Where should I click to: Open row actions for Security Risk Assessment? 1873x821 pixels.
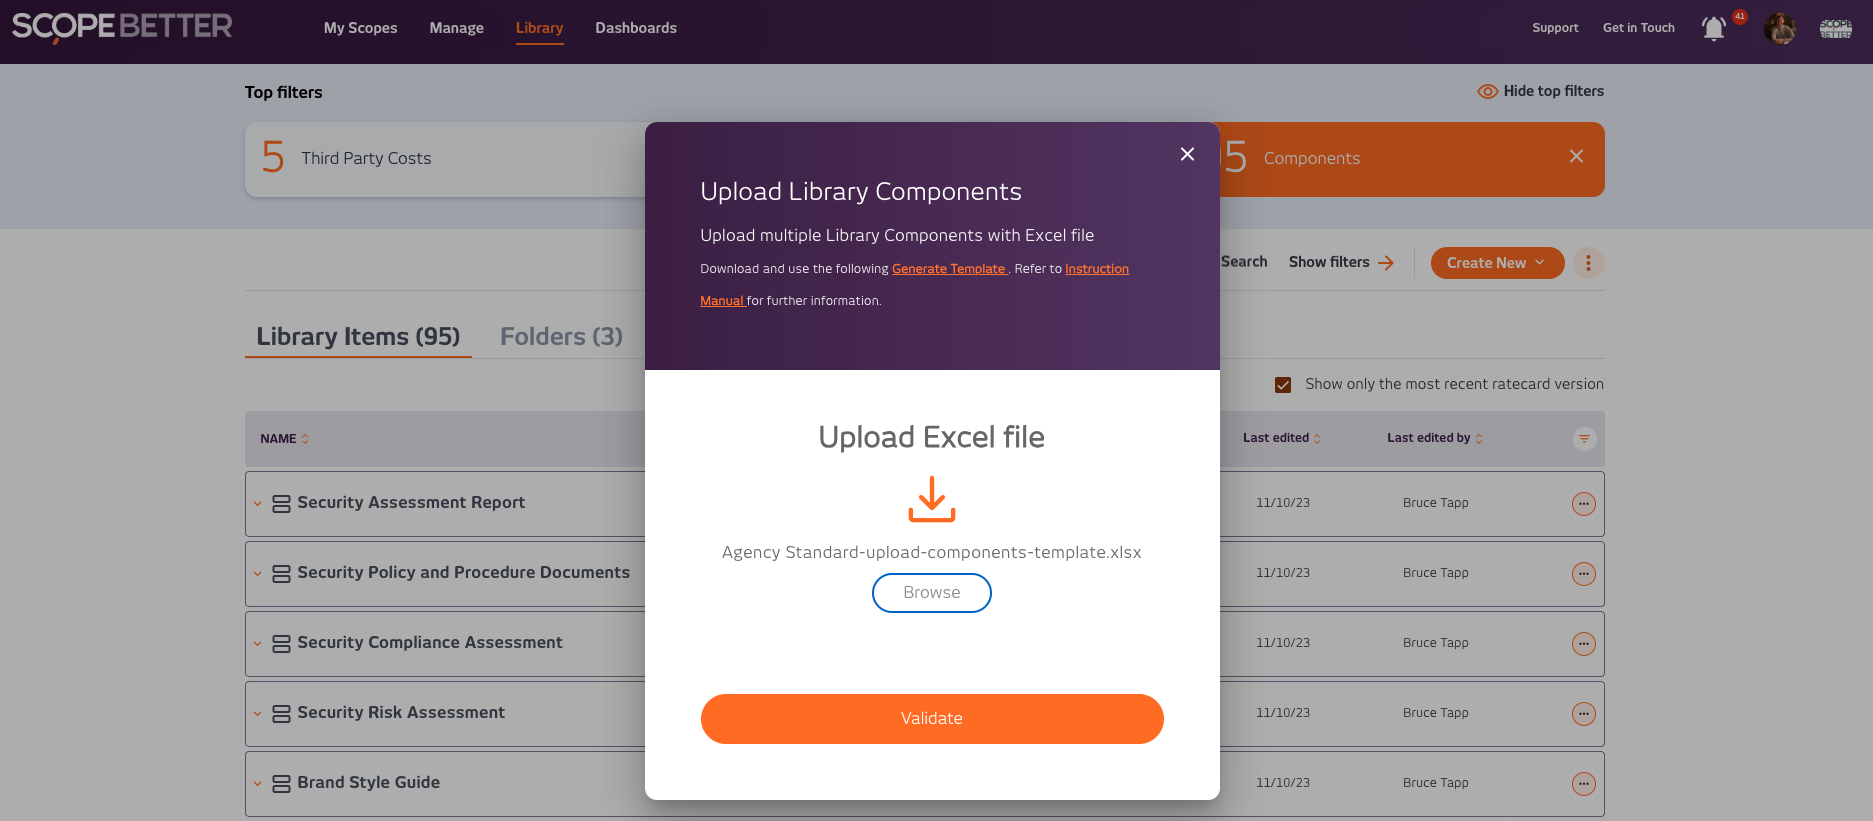[1583, 714]
